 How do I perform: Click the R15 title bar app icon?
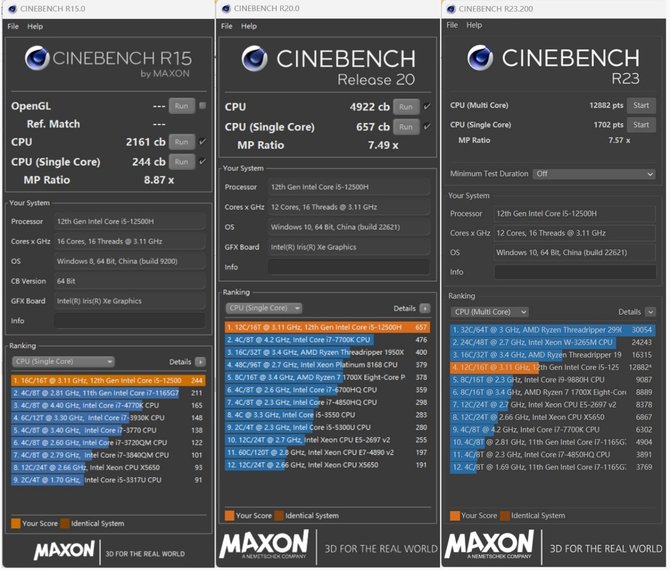[x=9, y=7]
